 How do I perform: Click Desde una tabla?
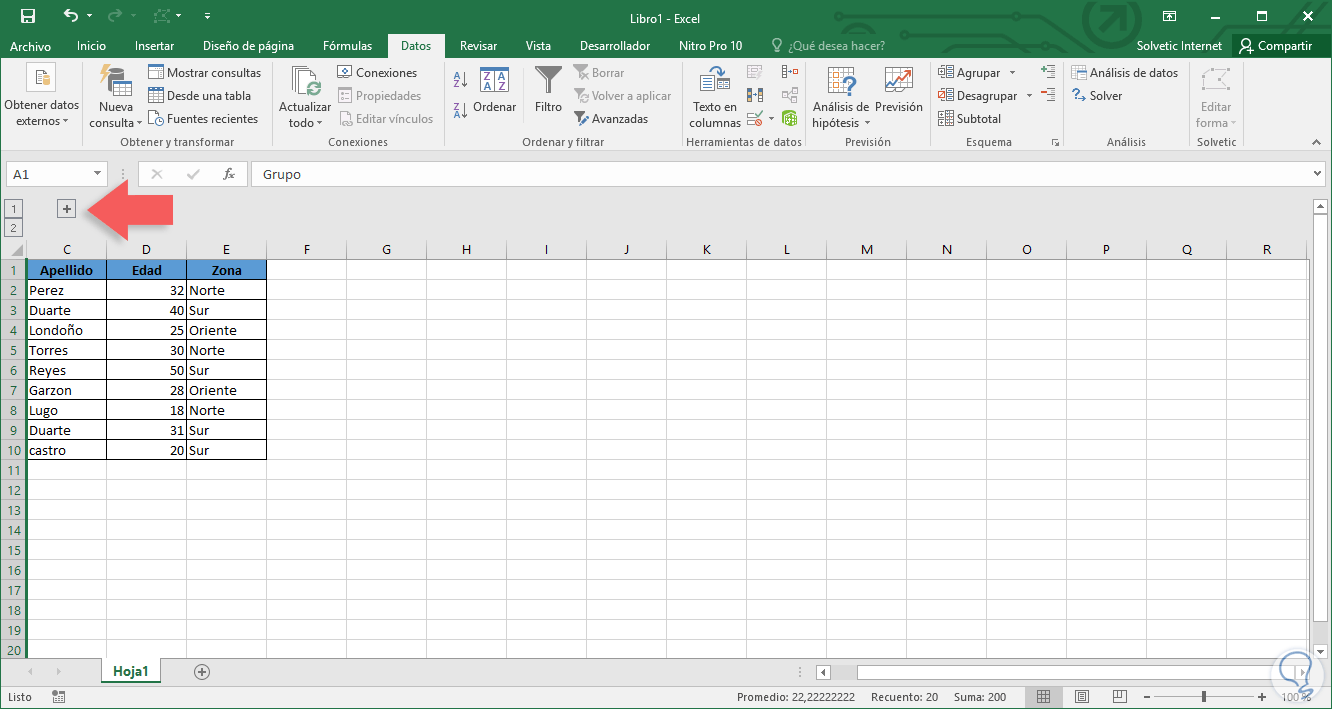(200, 96)
